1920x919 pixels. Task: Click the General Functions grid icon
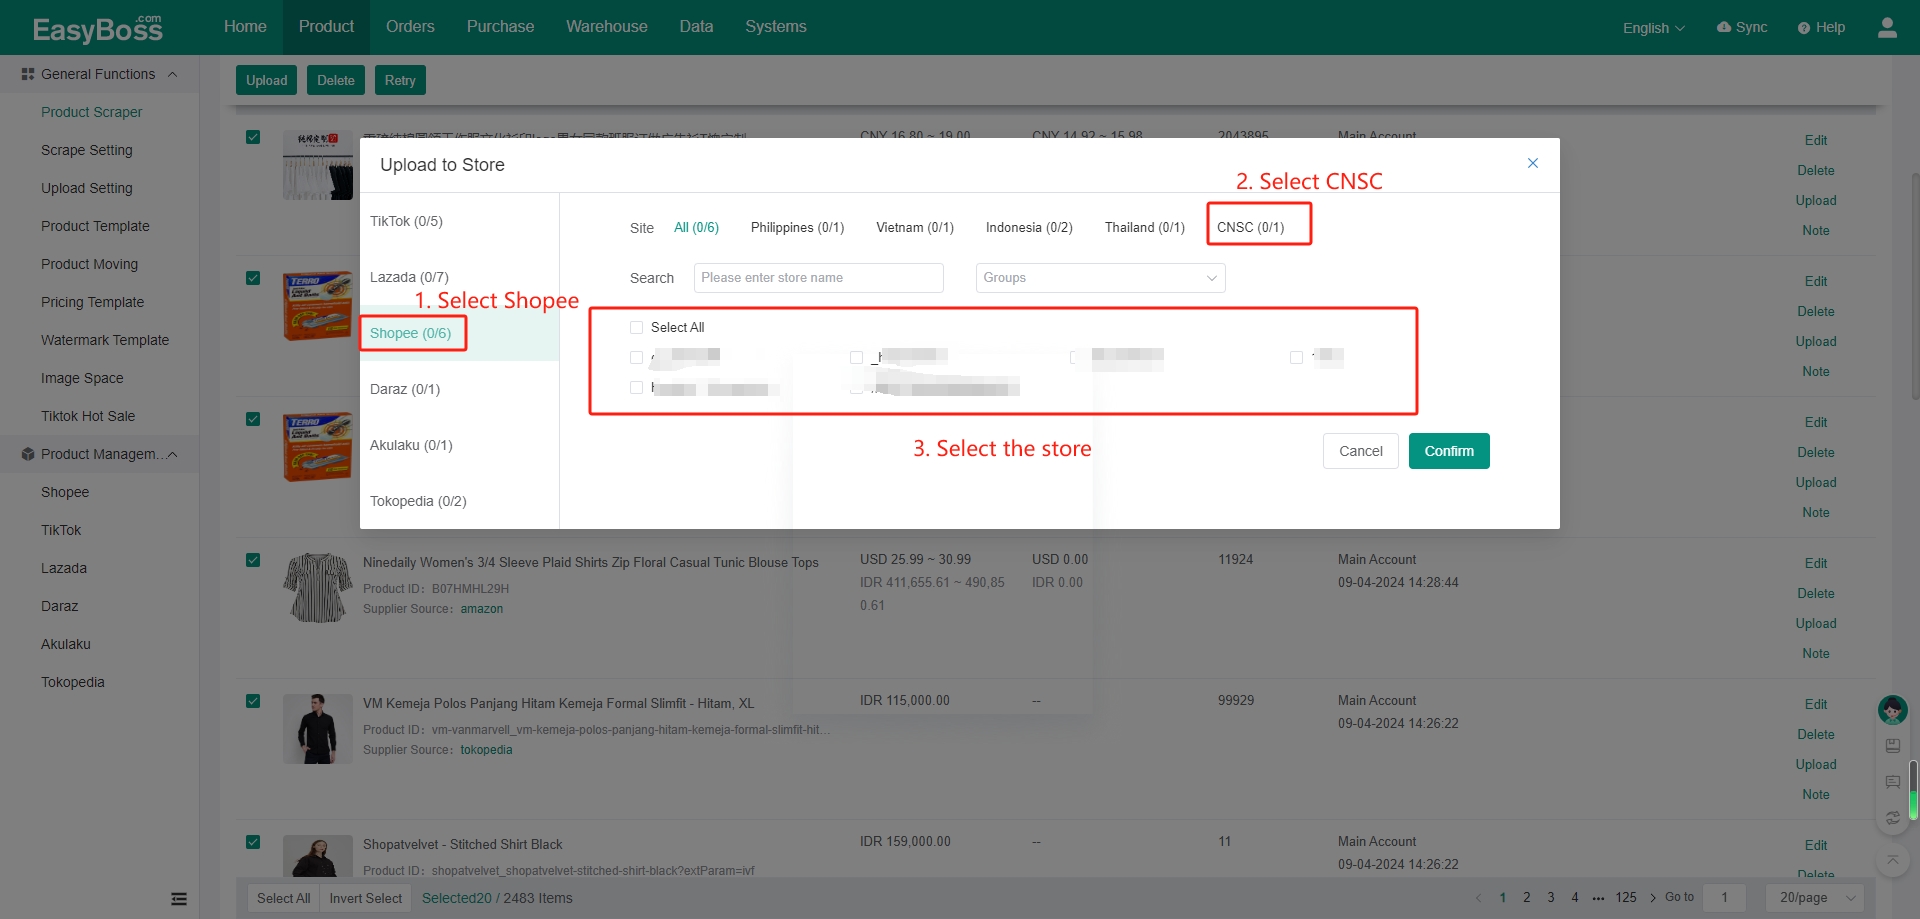click(x=28, y=74)
